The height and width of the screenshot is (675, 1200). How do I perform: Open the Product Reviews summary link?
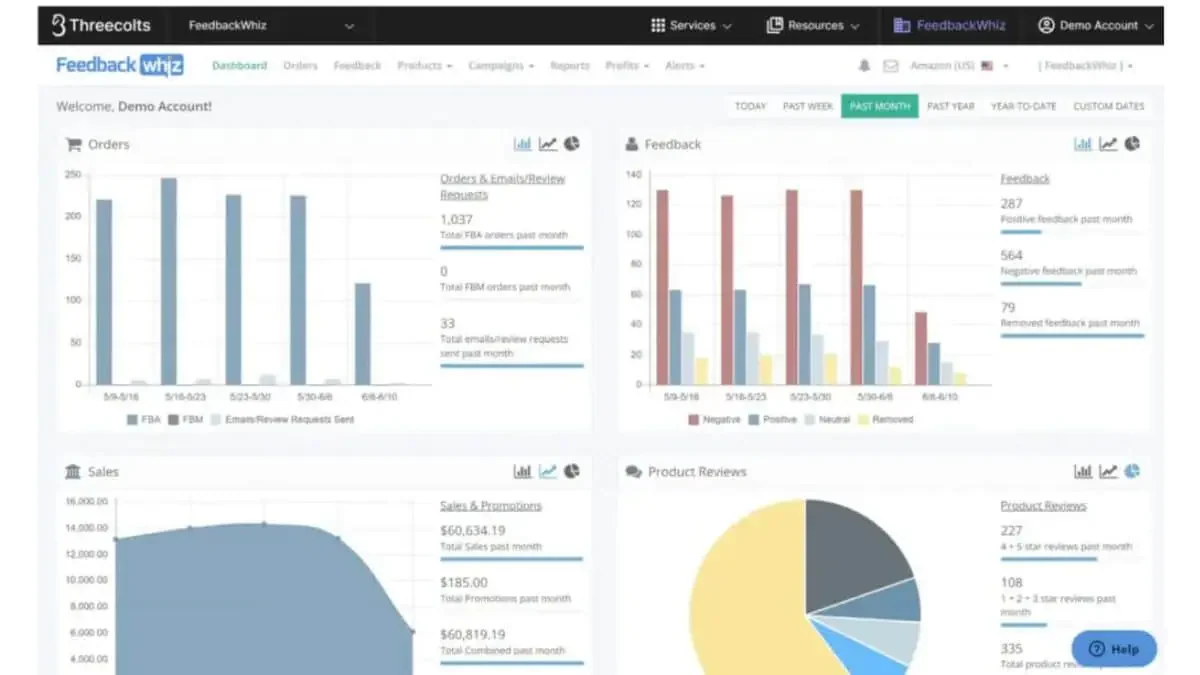1043,506
